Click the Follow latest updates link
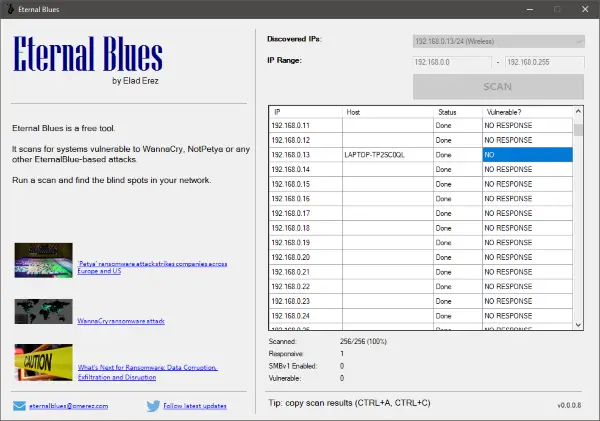The width and height of the screenshot is (600, 421). (x=195, y=406)
